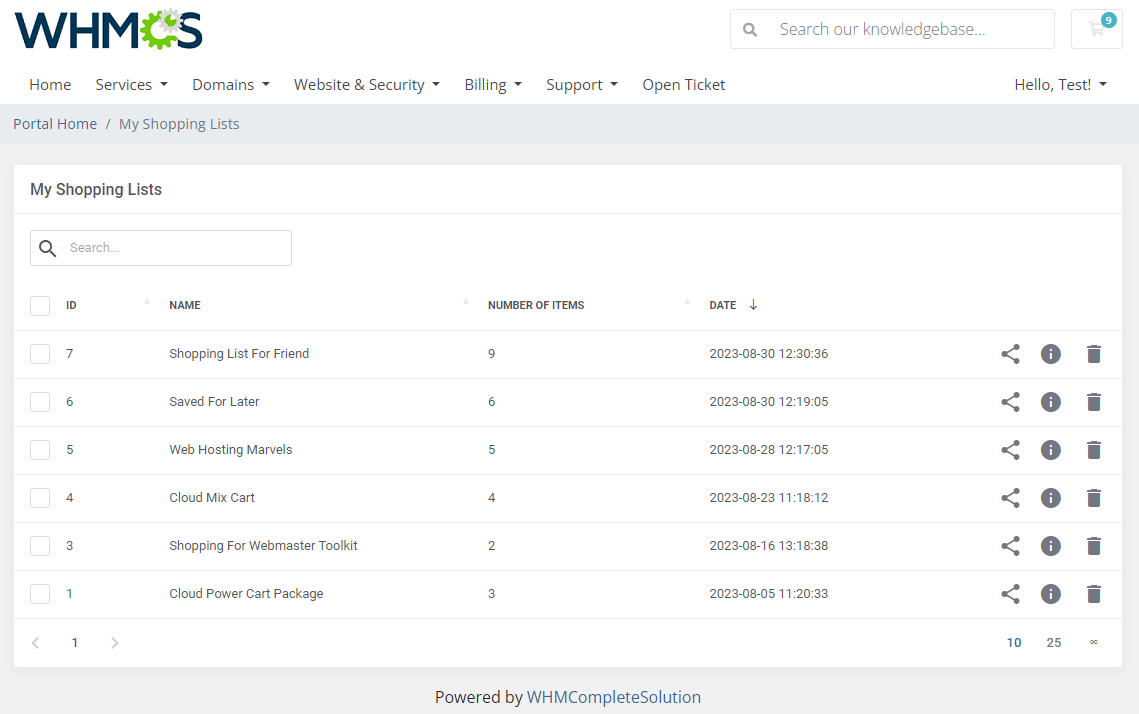Image resolution: width=1139 pixels, height=714 pixels.
Task: Share the Cloud Mix Cart list
Action: 1010,497
